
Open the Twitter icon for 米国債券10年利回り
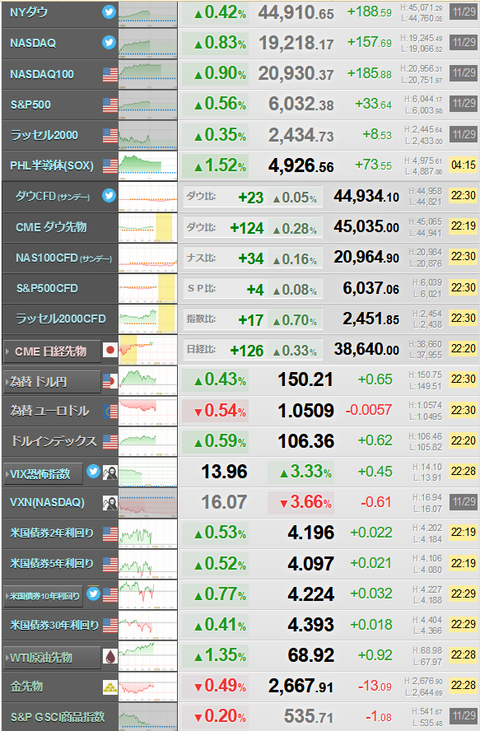(x=93, y=593)
